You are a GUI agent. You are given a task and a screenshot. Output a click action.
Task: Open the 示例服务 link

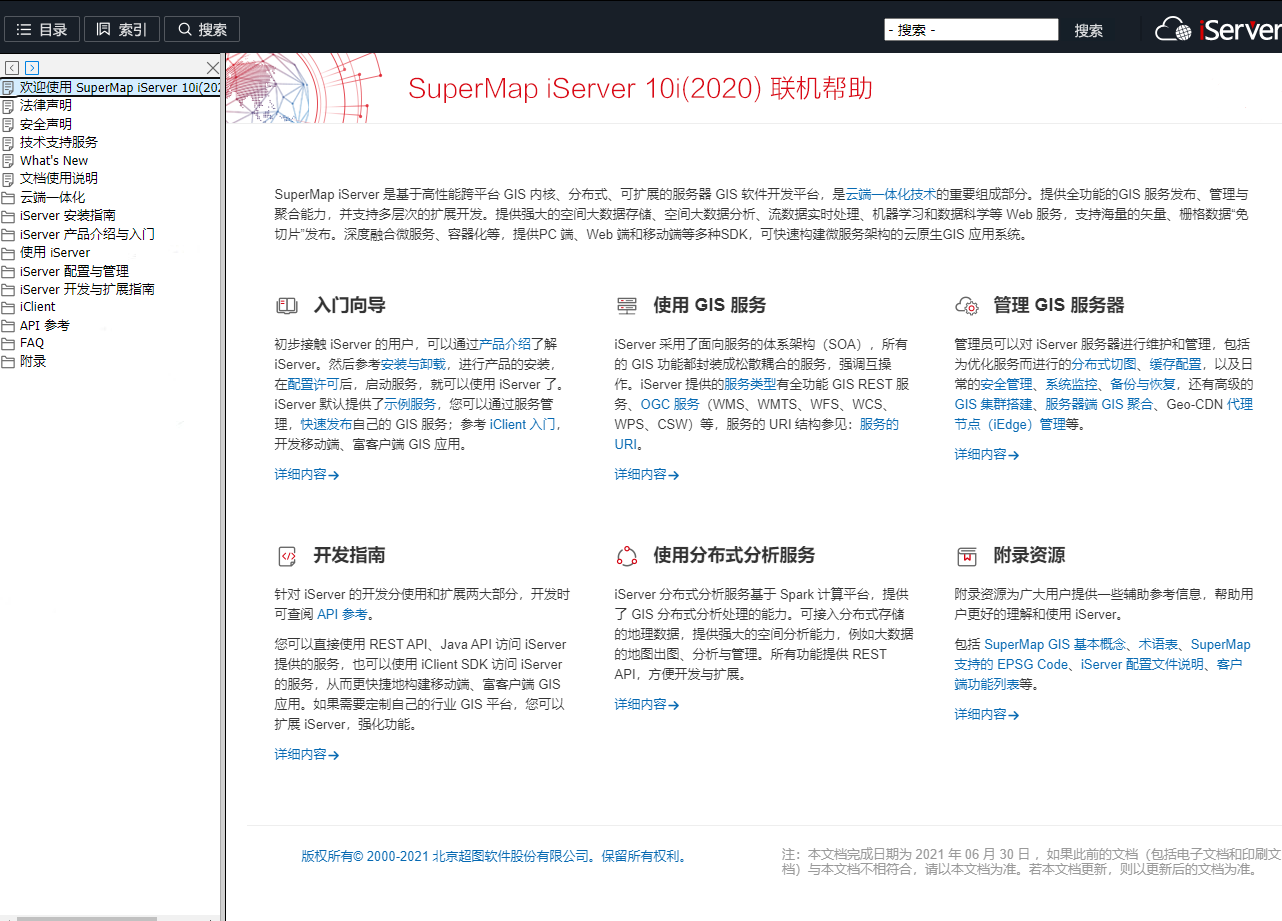click(x=410, y=404)
